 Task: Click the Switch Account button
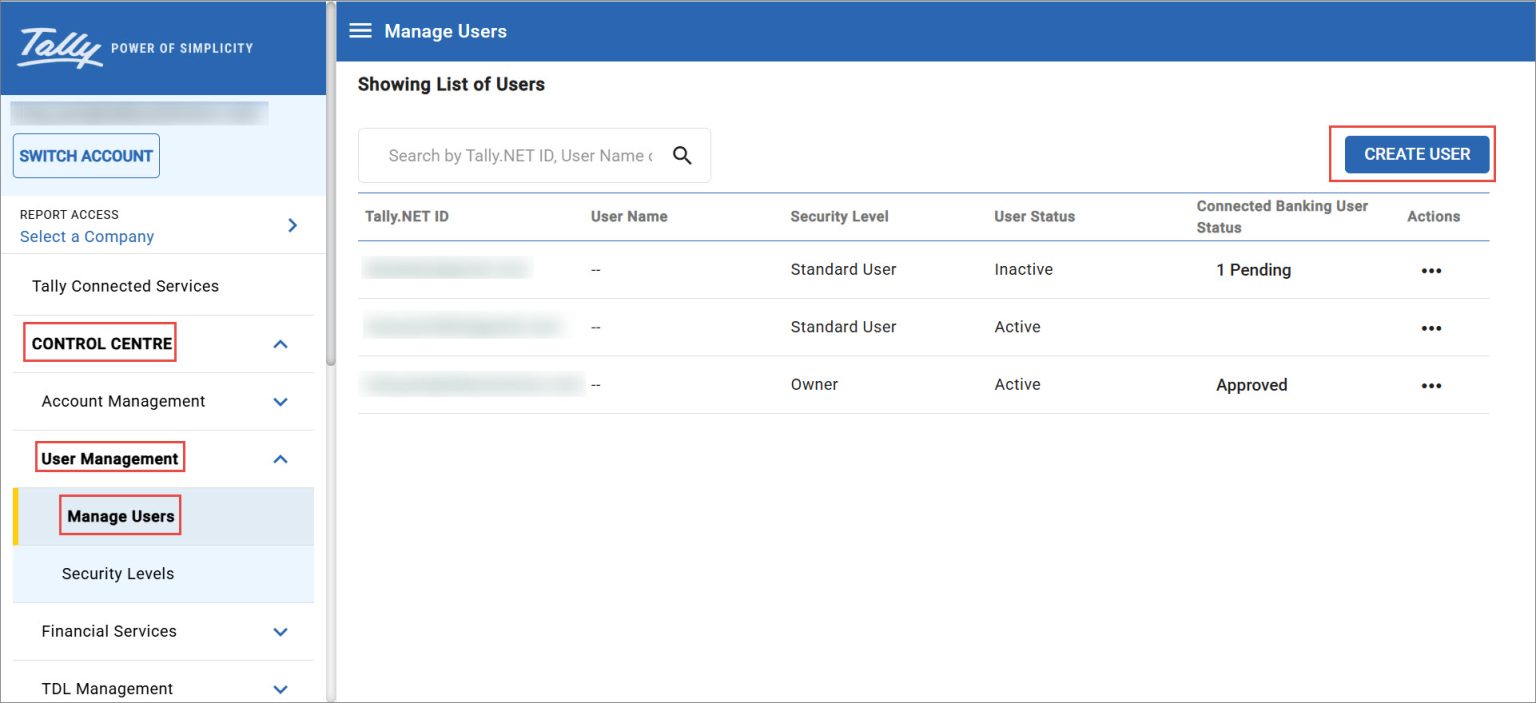(86, 156)
